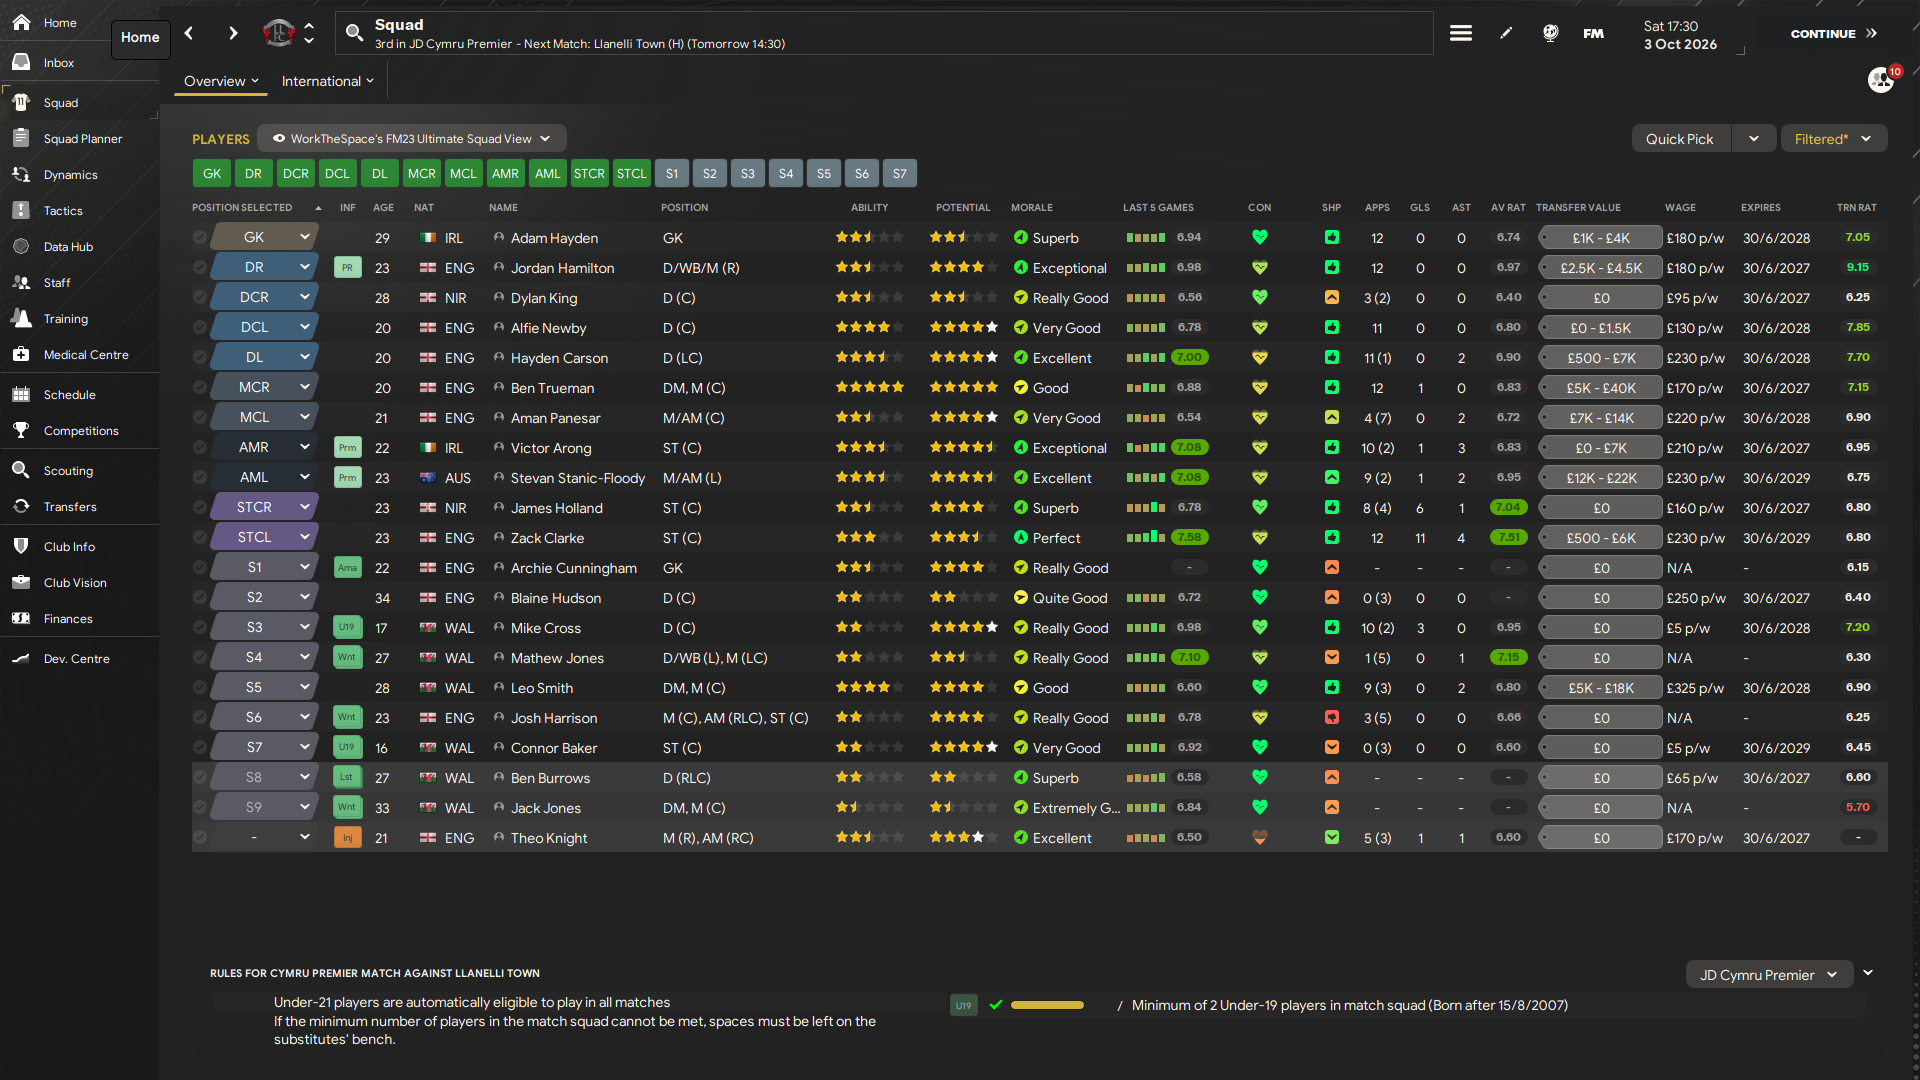
Task: Open the International tab menu
Action: pos(327,81)
